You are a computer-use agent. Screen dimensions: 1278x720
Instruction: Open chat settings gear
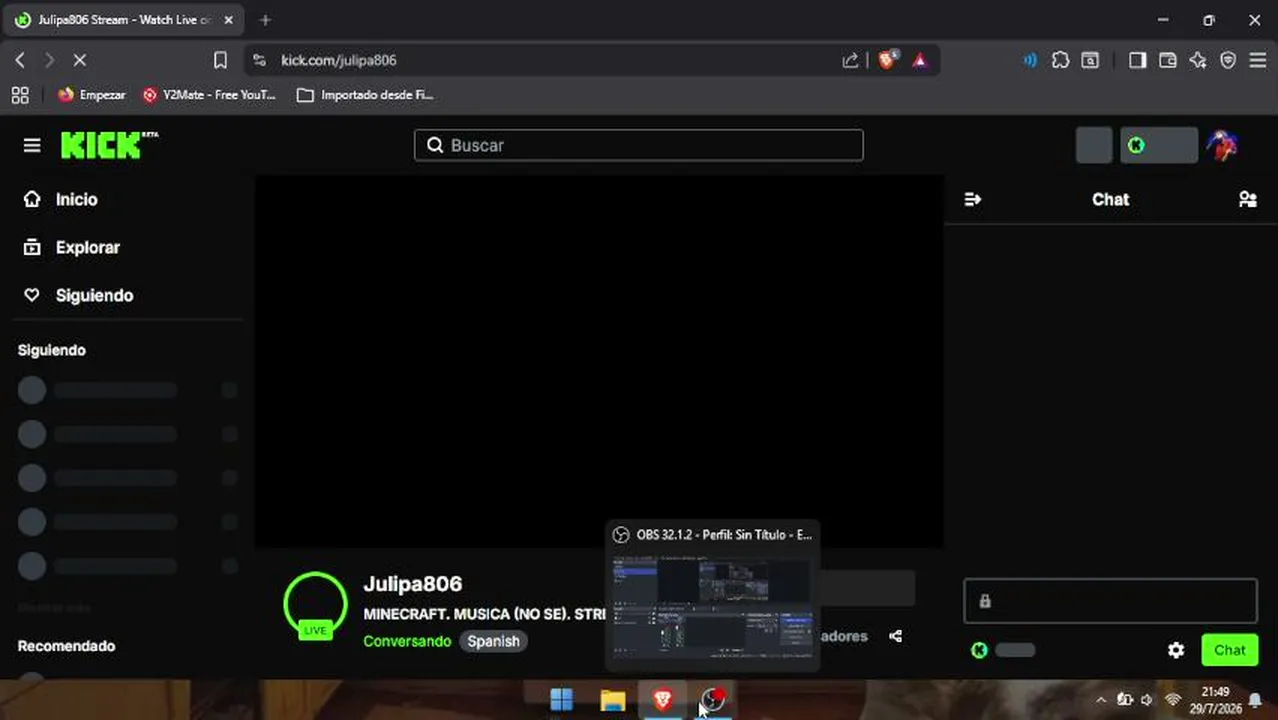pyautogui.click(x=1176, y=650)
